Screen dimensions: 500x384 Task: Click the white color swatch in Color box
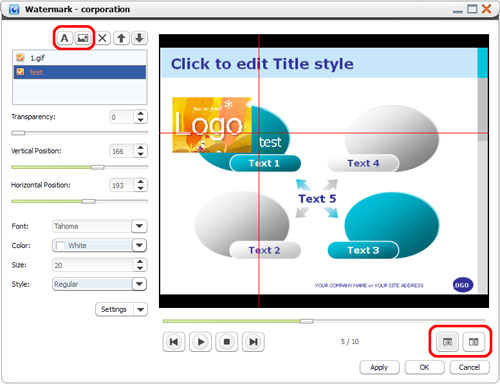pos(60,246)
